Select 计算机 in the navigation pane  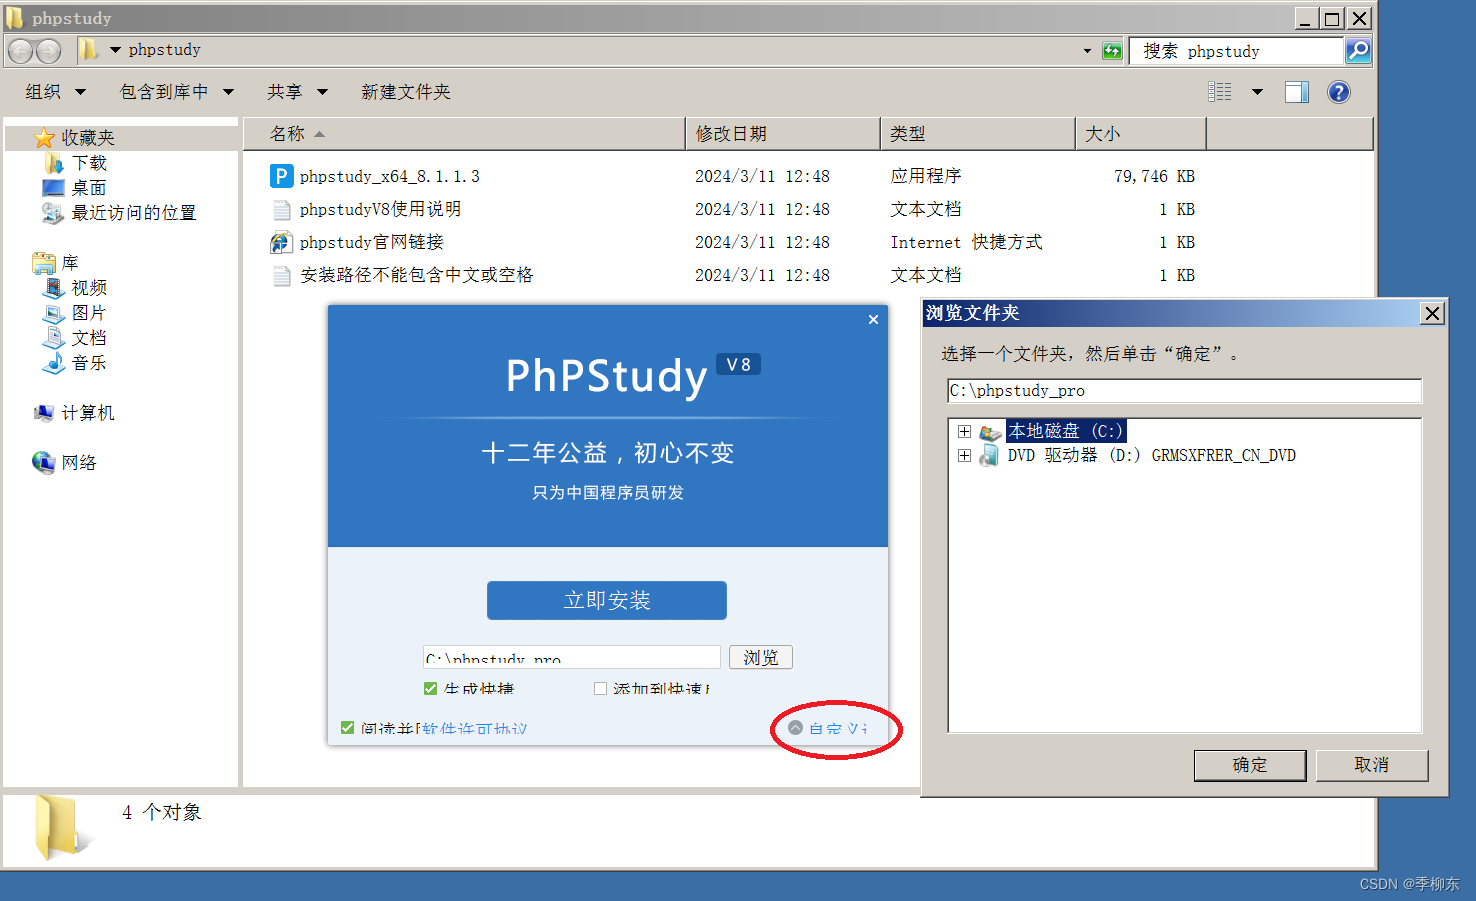[x=88, y=413]
